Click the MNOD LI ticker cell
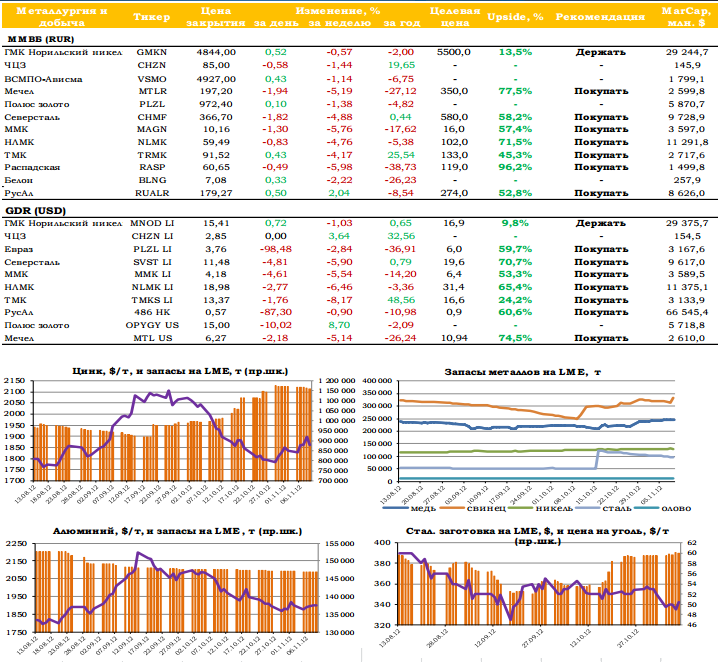Image resolution: width=718 pixels, height=670 pixels. (x=152, y=223)
